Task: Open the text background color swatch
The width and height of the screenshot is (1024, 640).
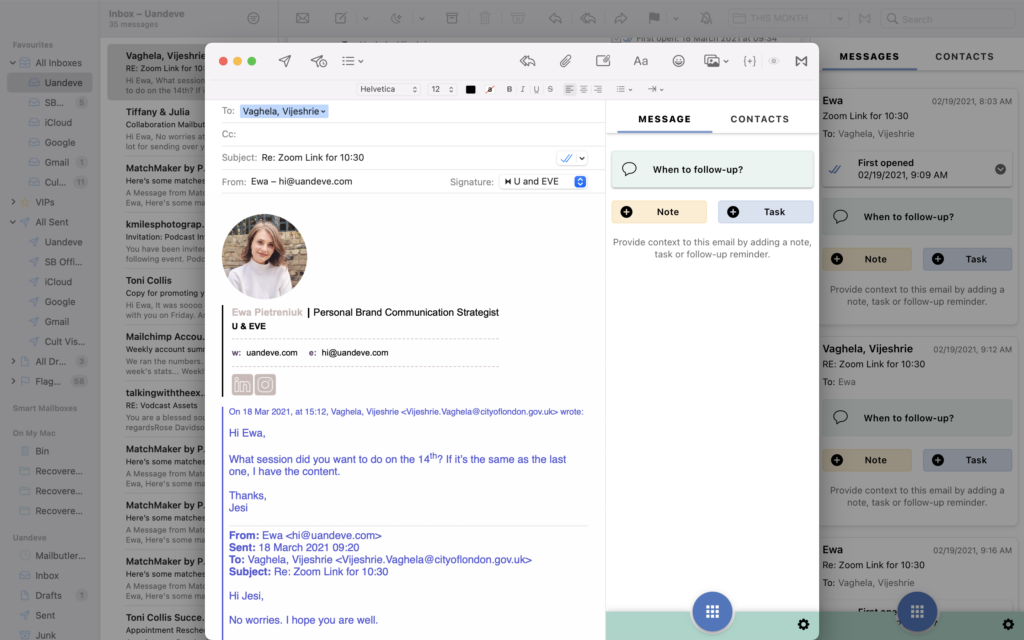Action: click(x=490, y=89)
